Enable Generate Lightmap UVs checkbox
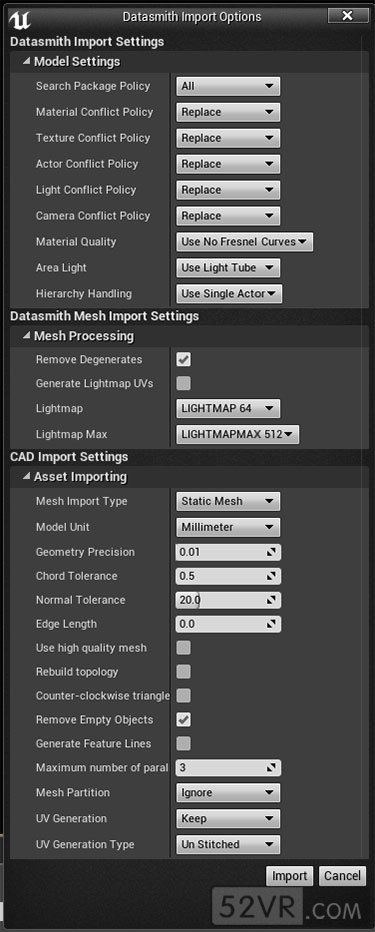This screenshot has height=932, width=375. coord(184,383)
